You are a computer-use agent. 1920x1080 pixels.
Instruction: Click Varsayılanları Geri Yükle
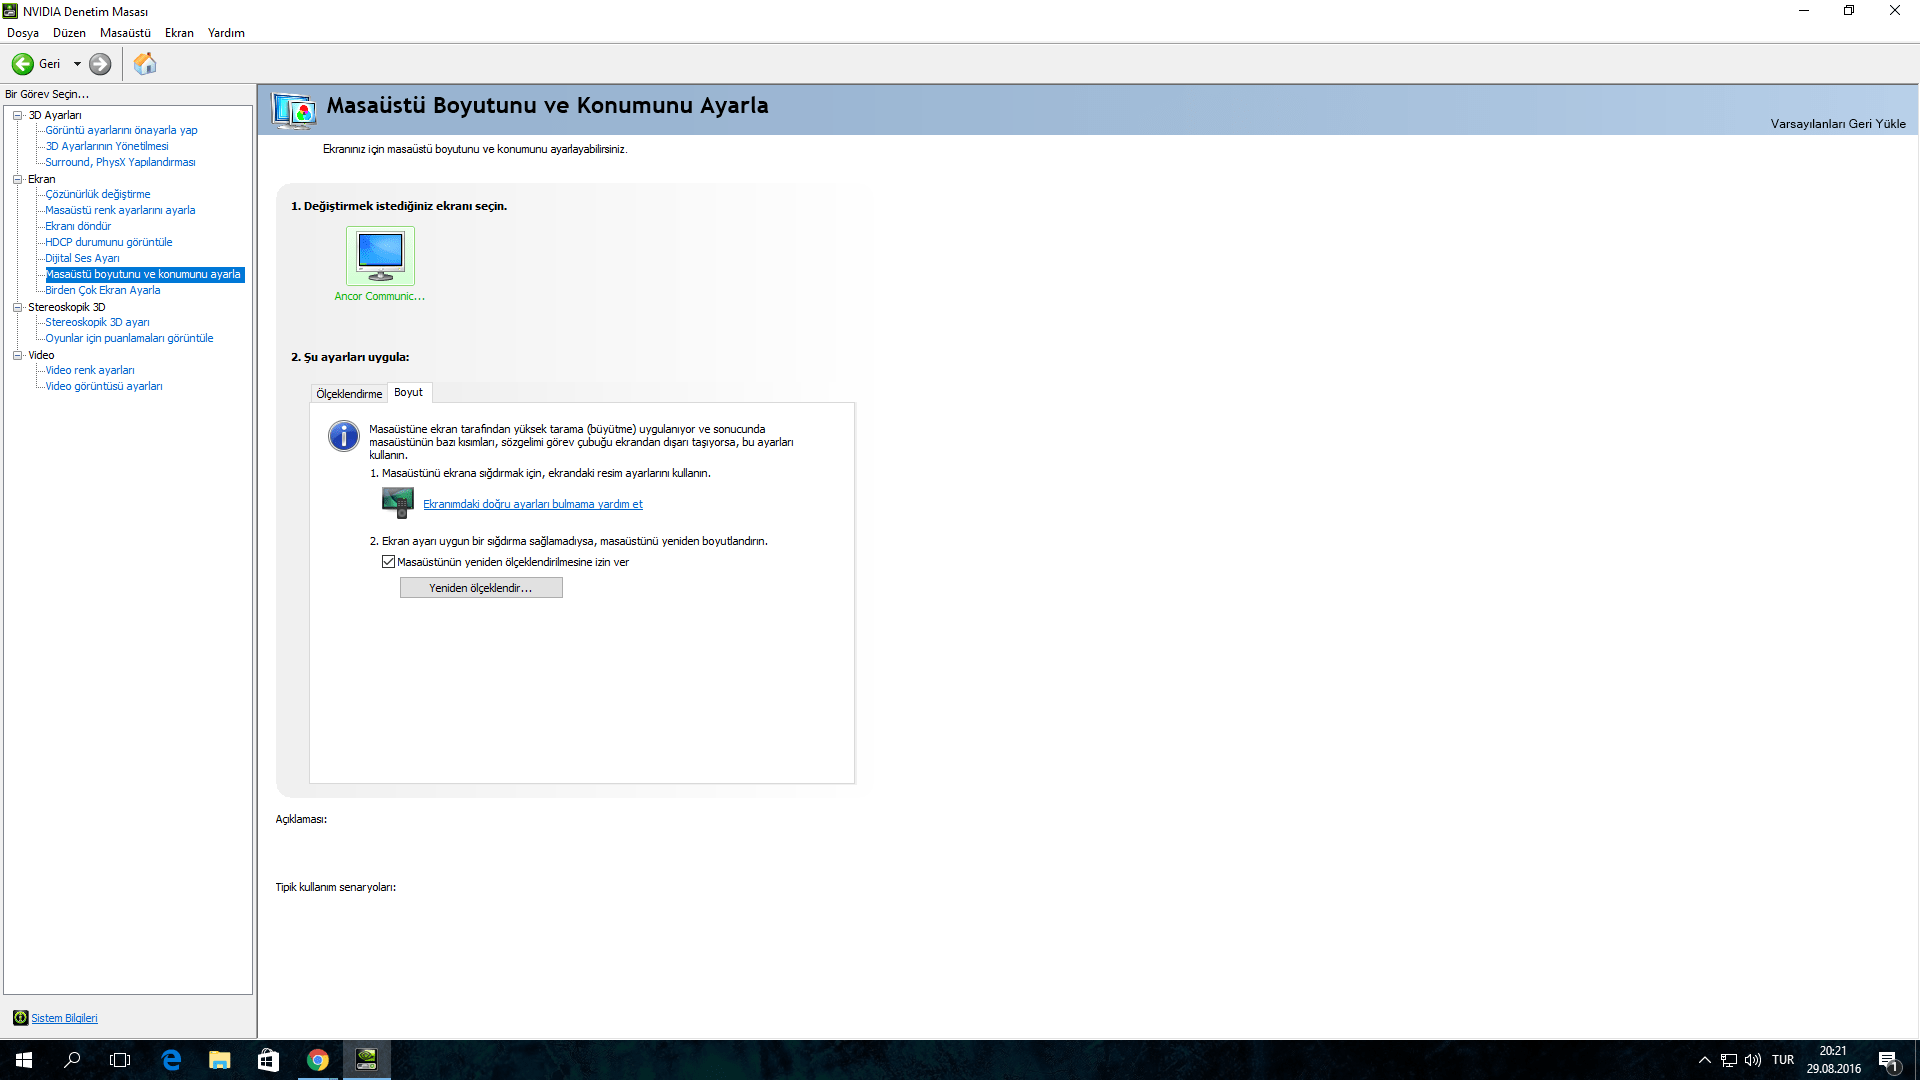click(1837, 124)
